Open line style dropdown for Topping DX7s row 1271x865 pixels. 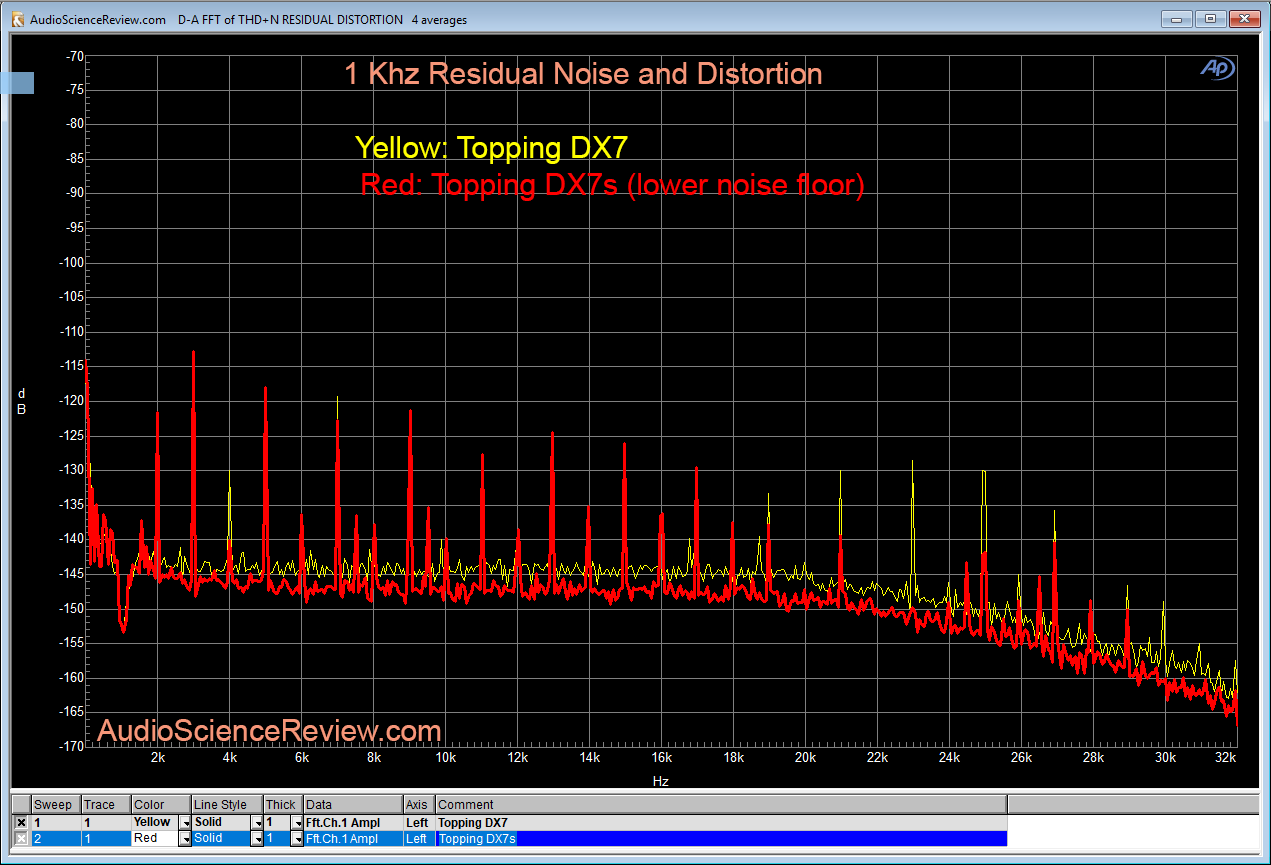[257, 839]
